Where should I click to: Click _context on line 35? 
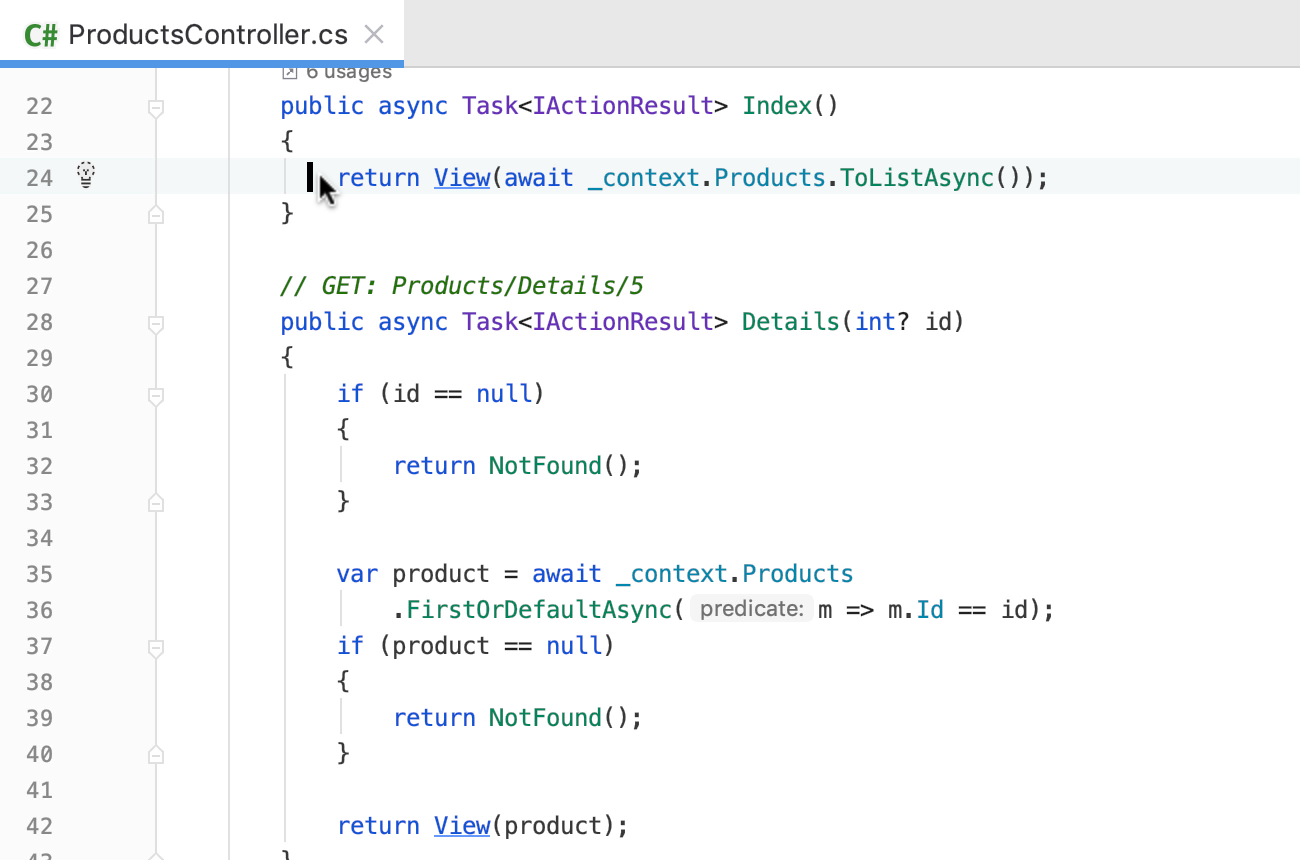671,574
